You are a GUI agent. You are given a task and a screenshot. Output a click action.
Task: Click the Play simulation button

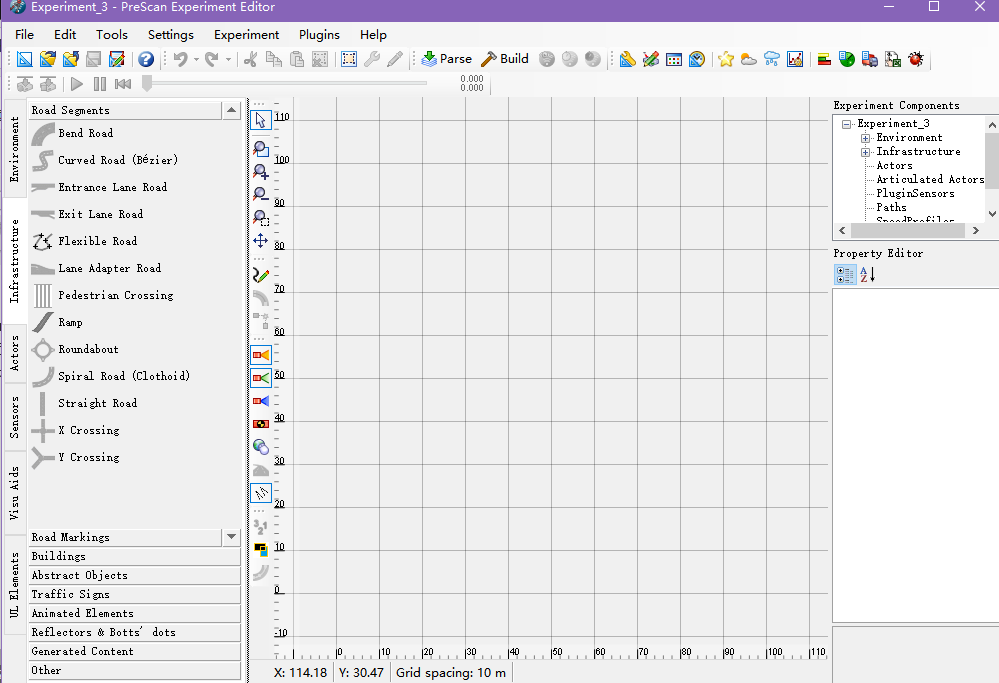(77, 83)
